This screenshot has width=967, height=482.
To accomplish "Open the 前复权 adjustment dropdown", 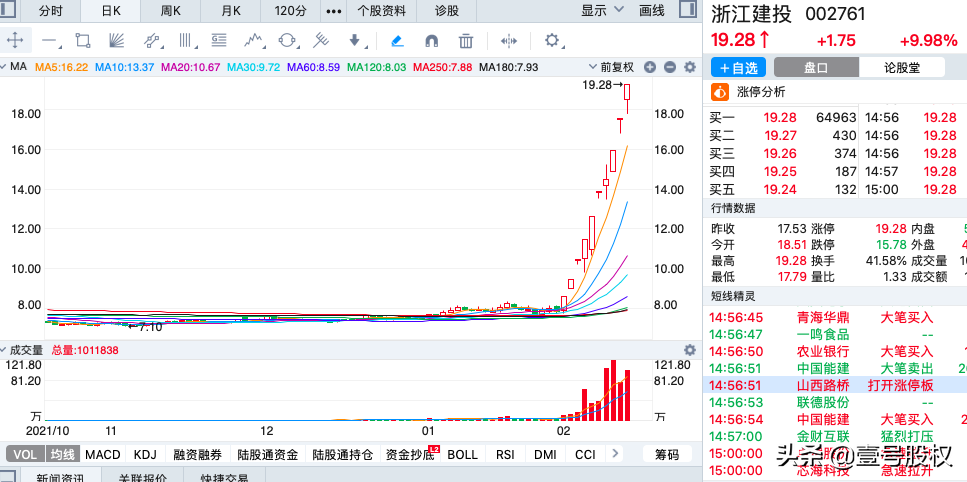I will point(611,67).
